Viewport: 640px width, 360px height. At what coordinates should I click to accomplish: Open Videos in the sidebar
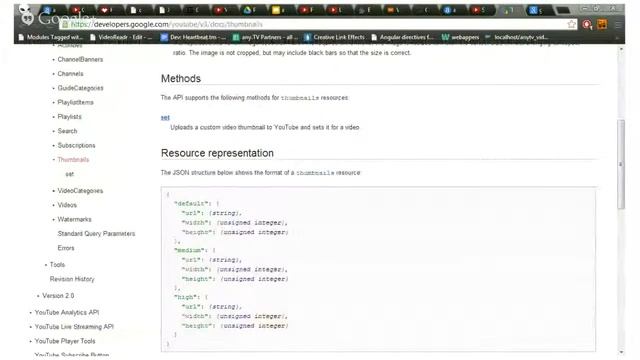click(x=67, y=205)
